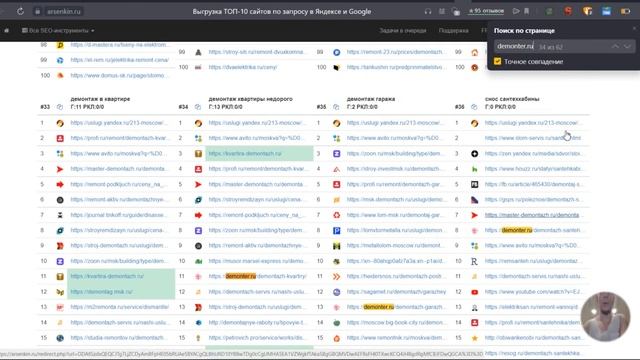Copy list icon for #34 демонтаж квартиры недорого
This screenshot has width=640, height=360.
pos(198,107)
